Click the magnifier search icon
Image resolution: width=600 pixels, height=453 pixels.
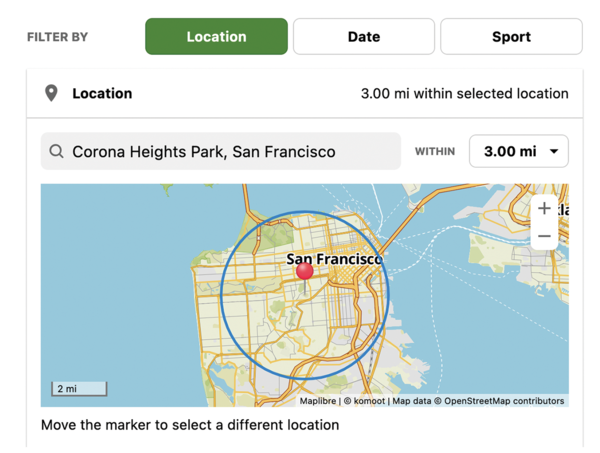[56, 152]
